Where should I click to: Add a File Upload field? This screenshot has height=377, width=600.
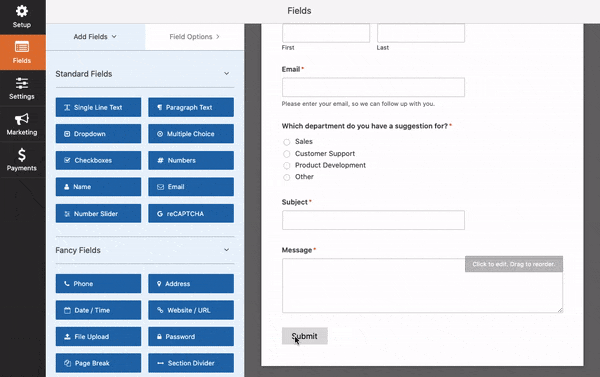click(98, 336)
